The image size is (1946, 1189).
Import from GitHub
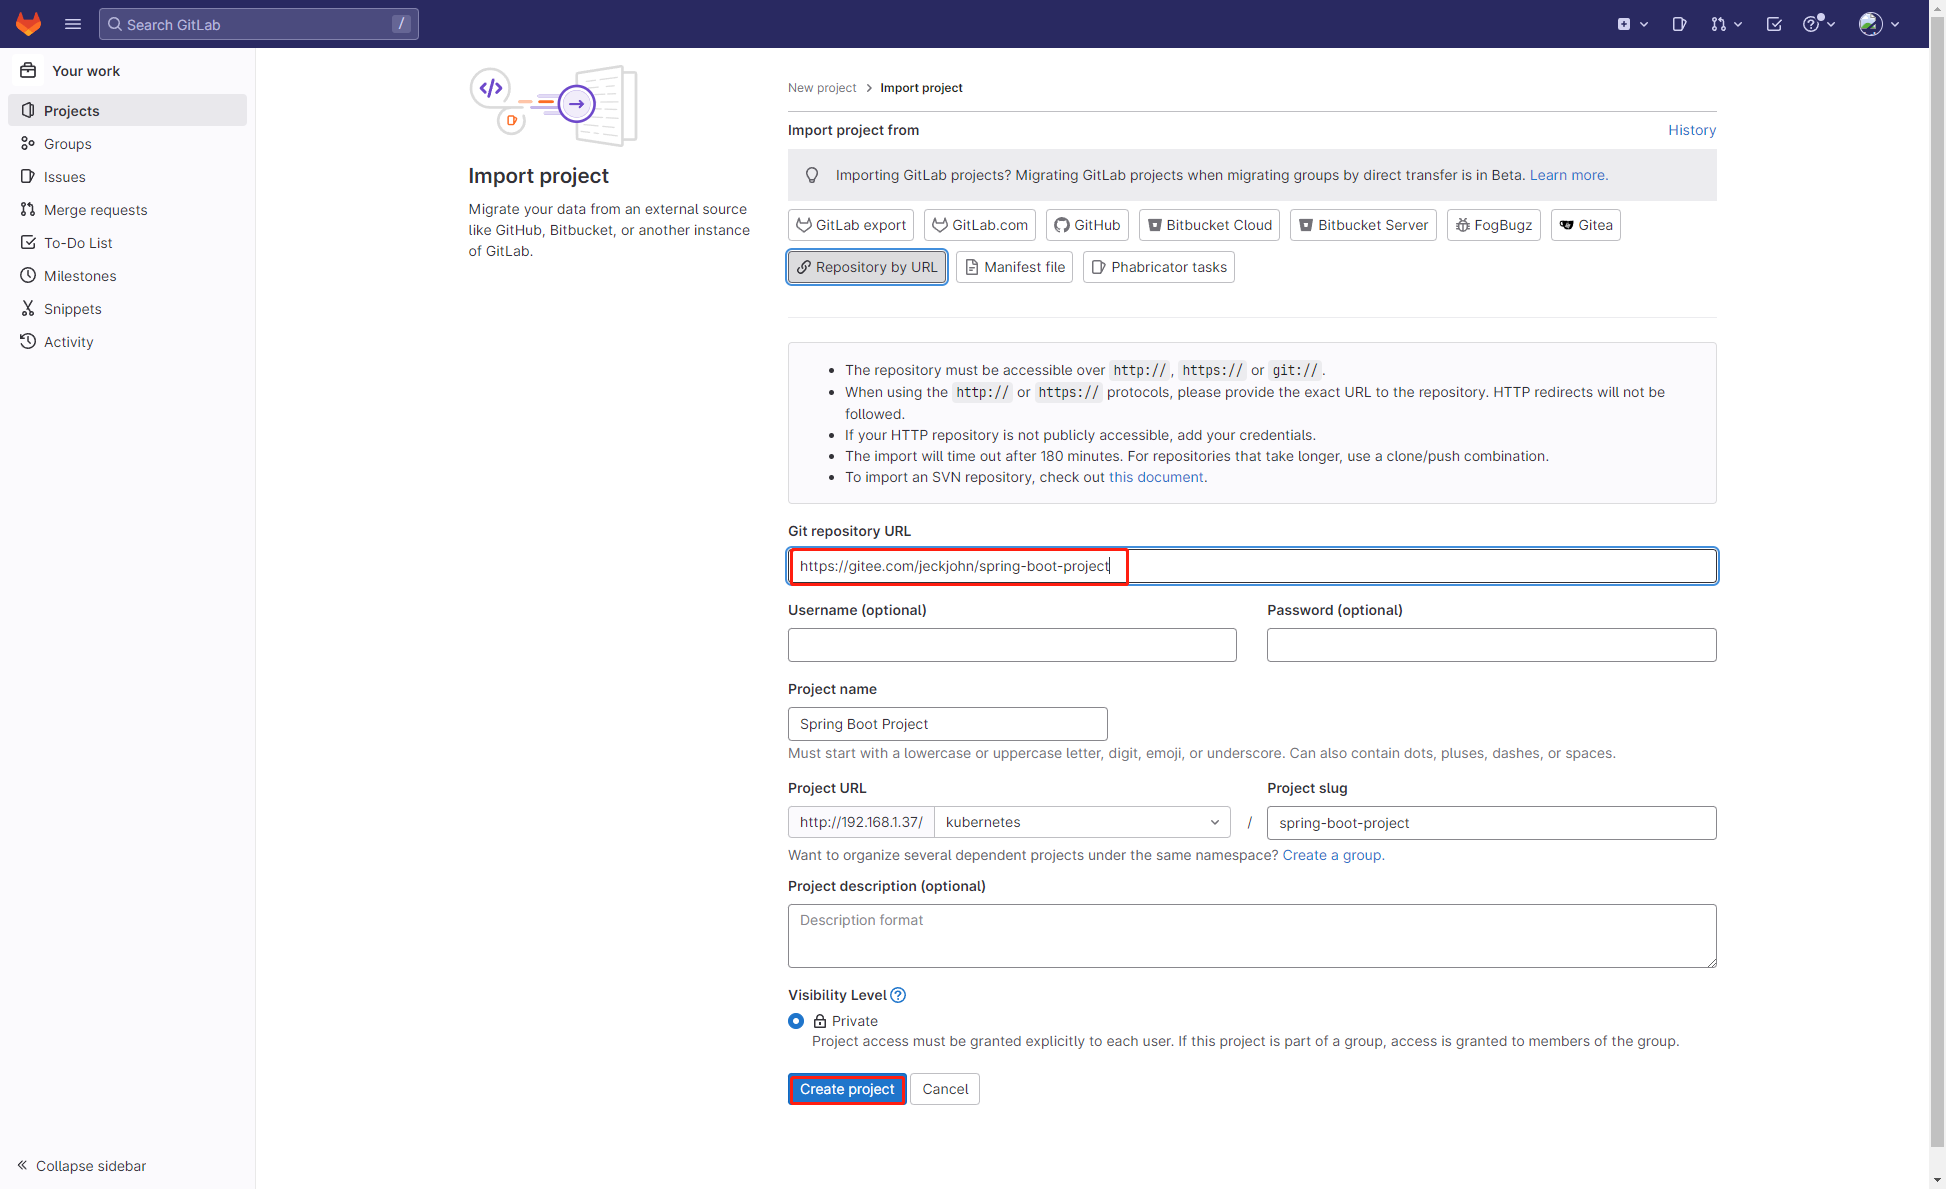pyautogui.click(x=1087, y=225)
